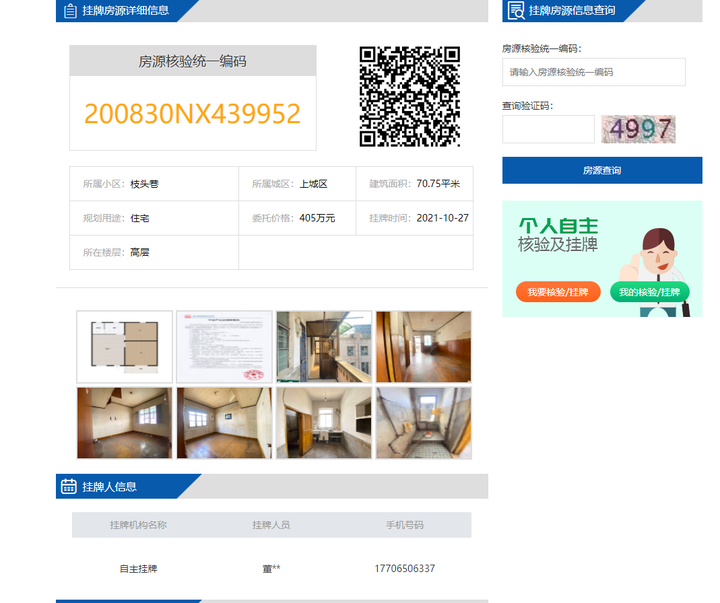Click the orange 我要核验/挂牌 button
The image size is (720, 603).
tap(558, 292)
